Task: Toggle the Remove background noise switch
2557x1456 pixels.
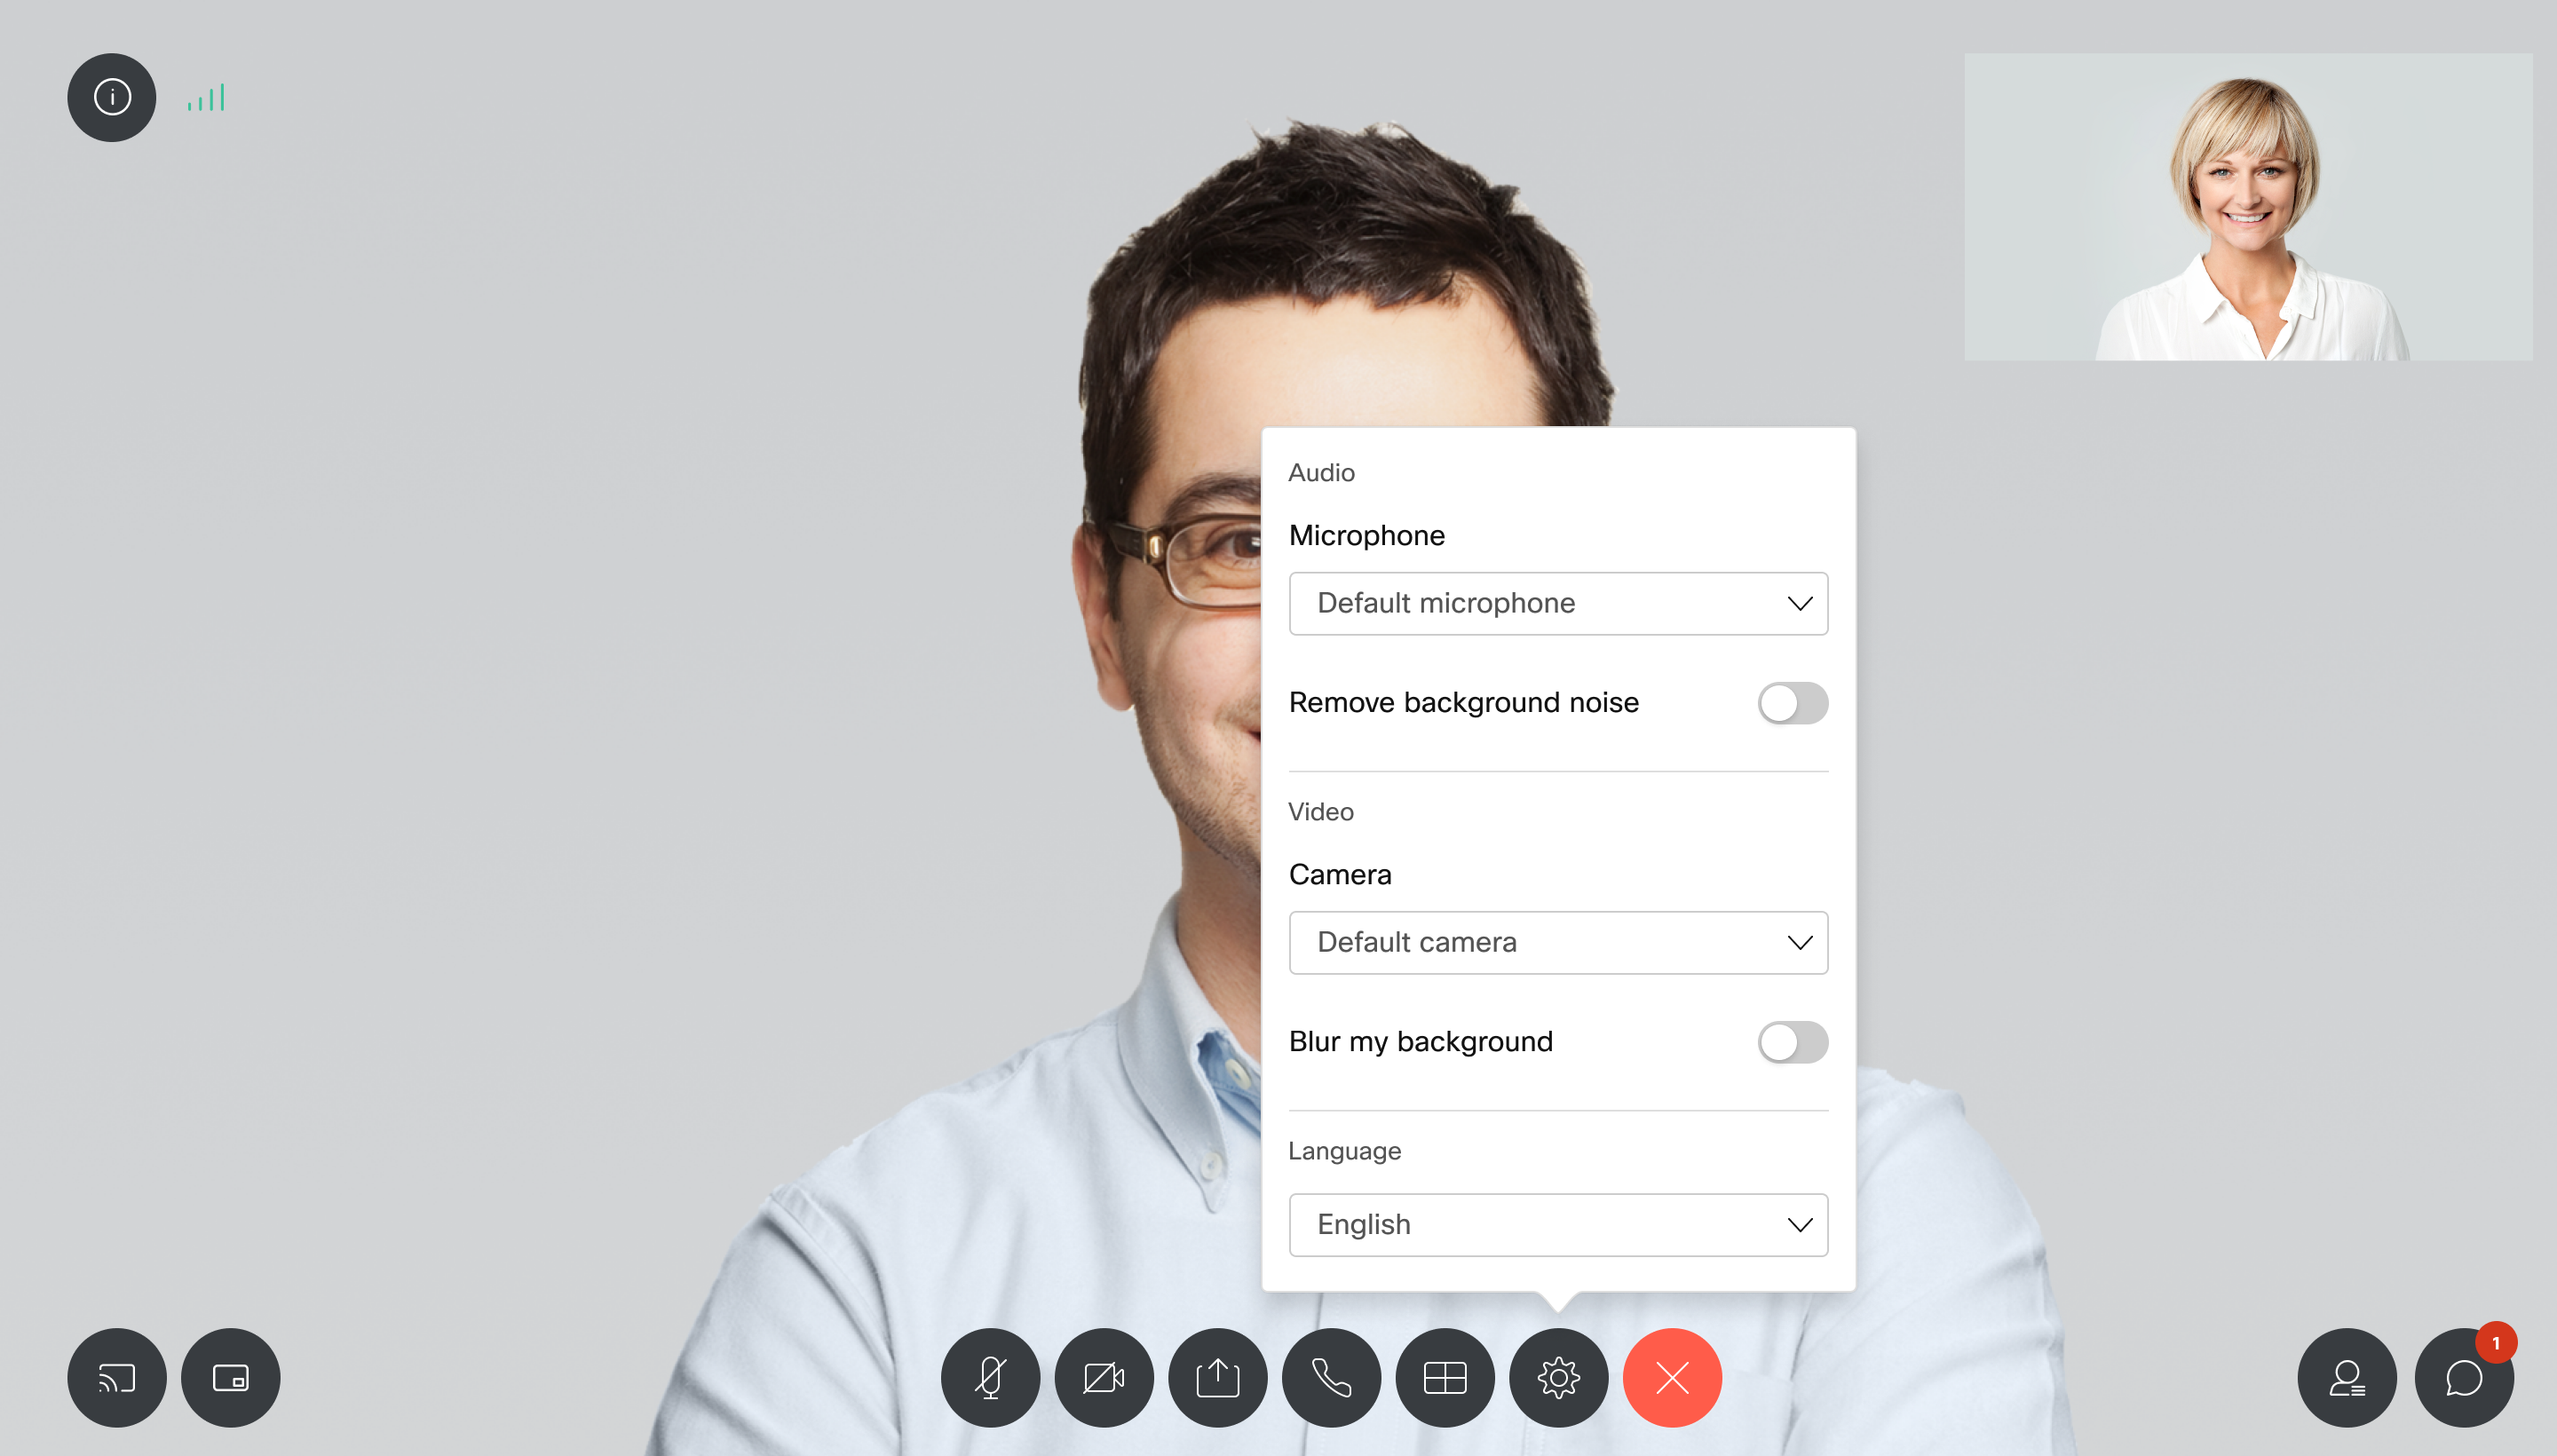Action: click(1792, 700)
